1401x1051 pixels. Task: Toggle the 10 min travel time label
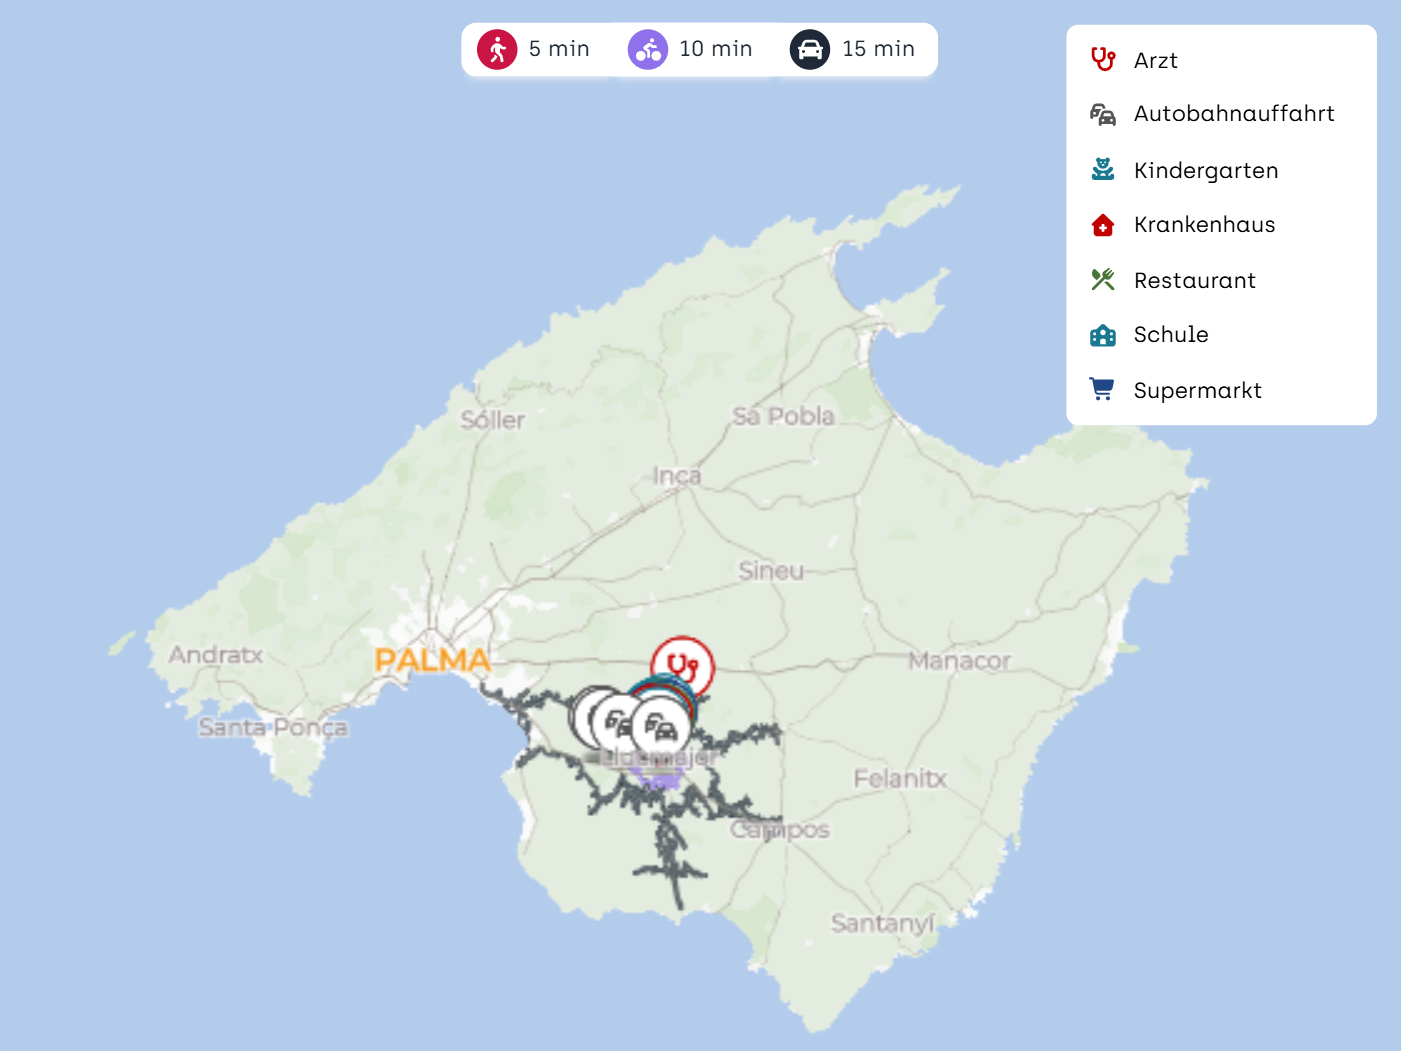click(715, 49)
